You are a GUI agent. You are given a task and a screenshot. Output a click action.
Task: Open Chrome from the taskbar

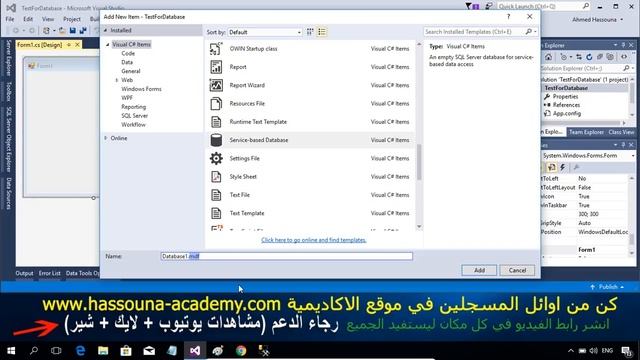coord(241,351)
